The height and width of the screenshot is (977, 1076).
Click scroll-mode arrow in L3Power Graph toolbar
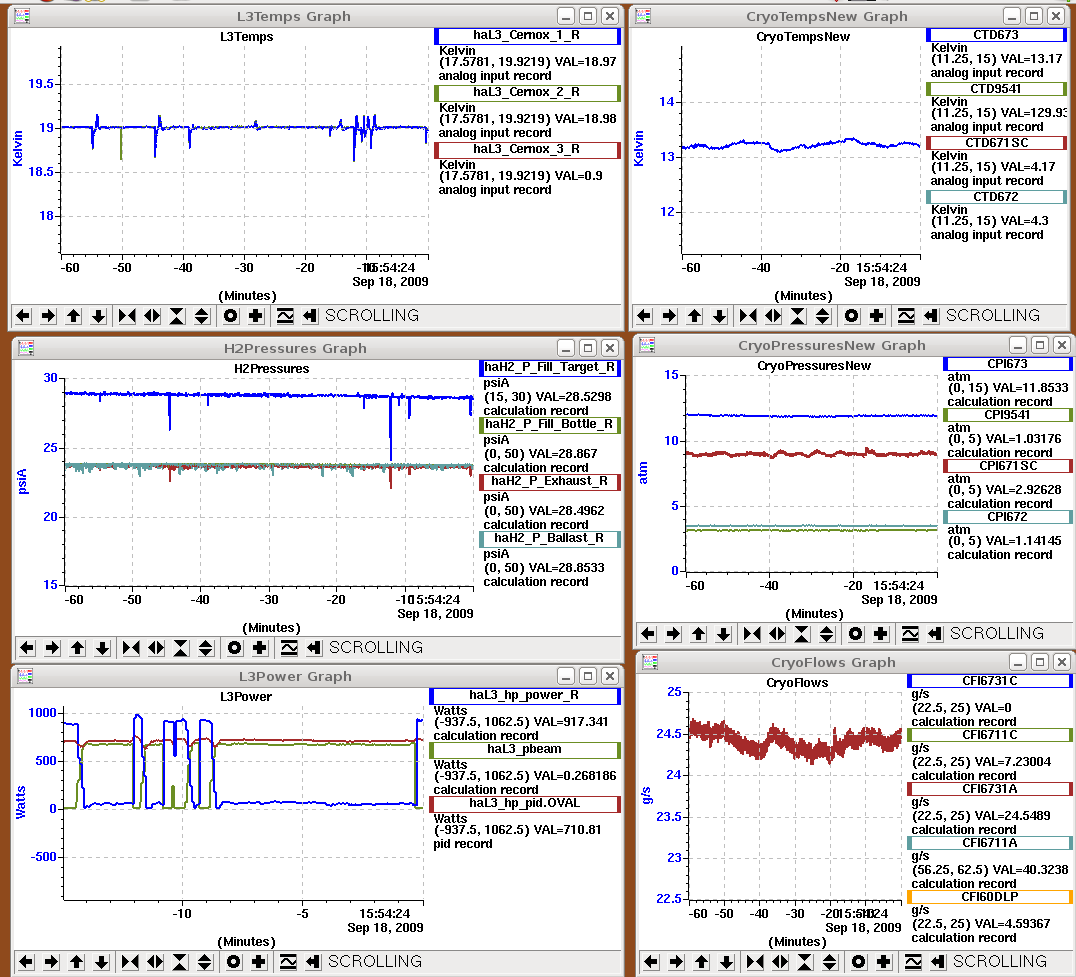pos(313,962)
